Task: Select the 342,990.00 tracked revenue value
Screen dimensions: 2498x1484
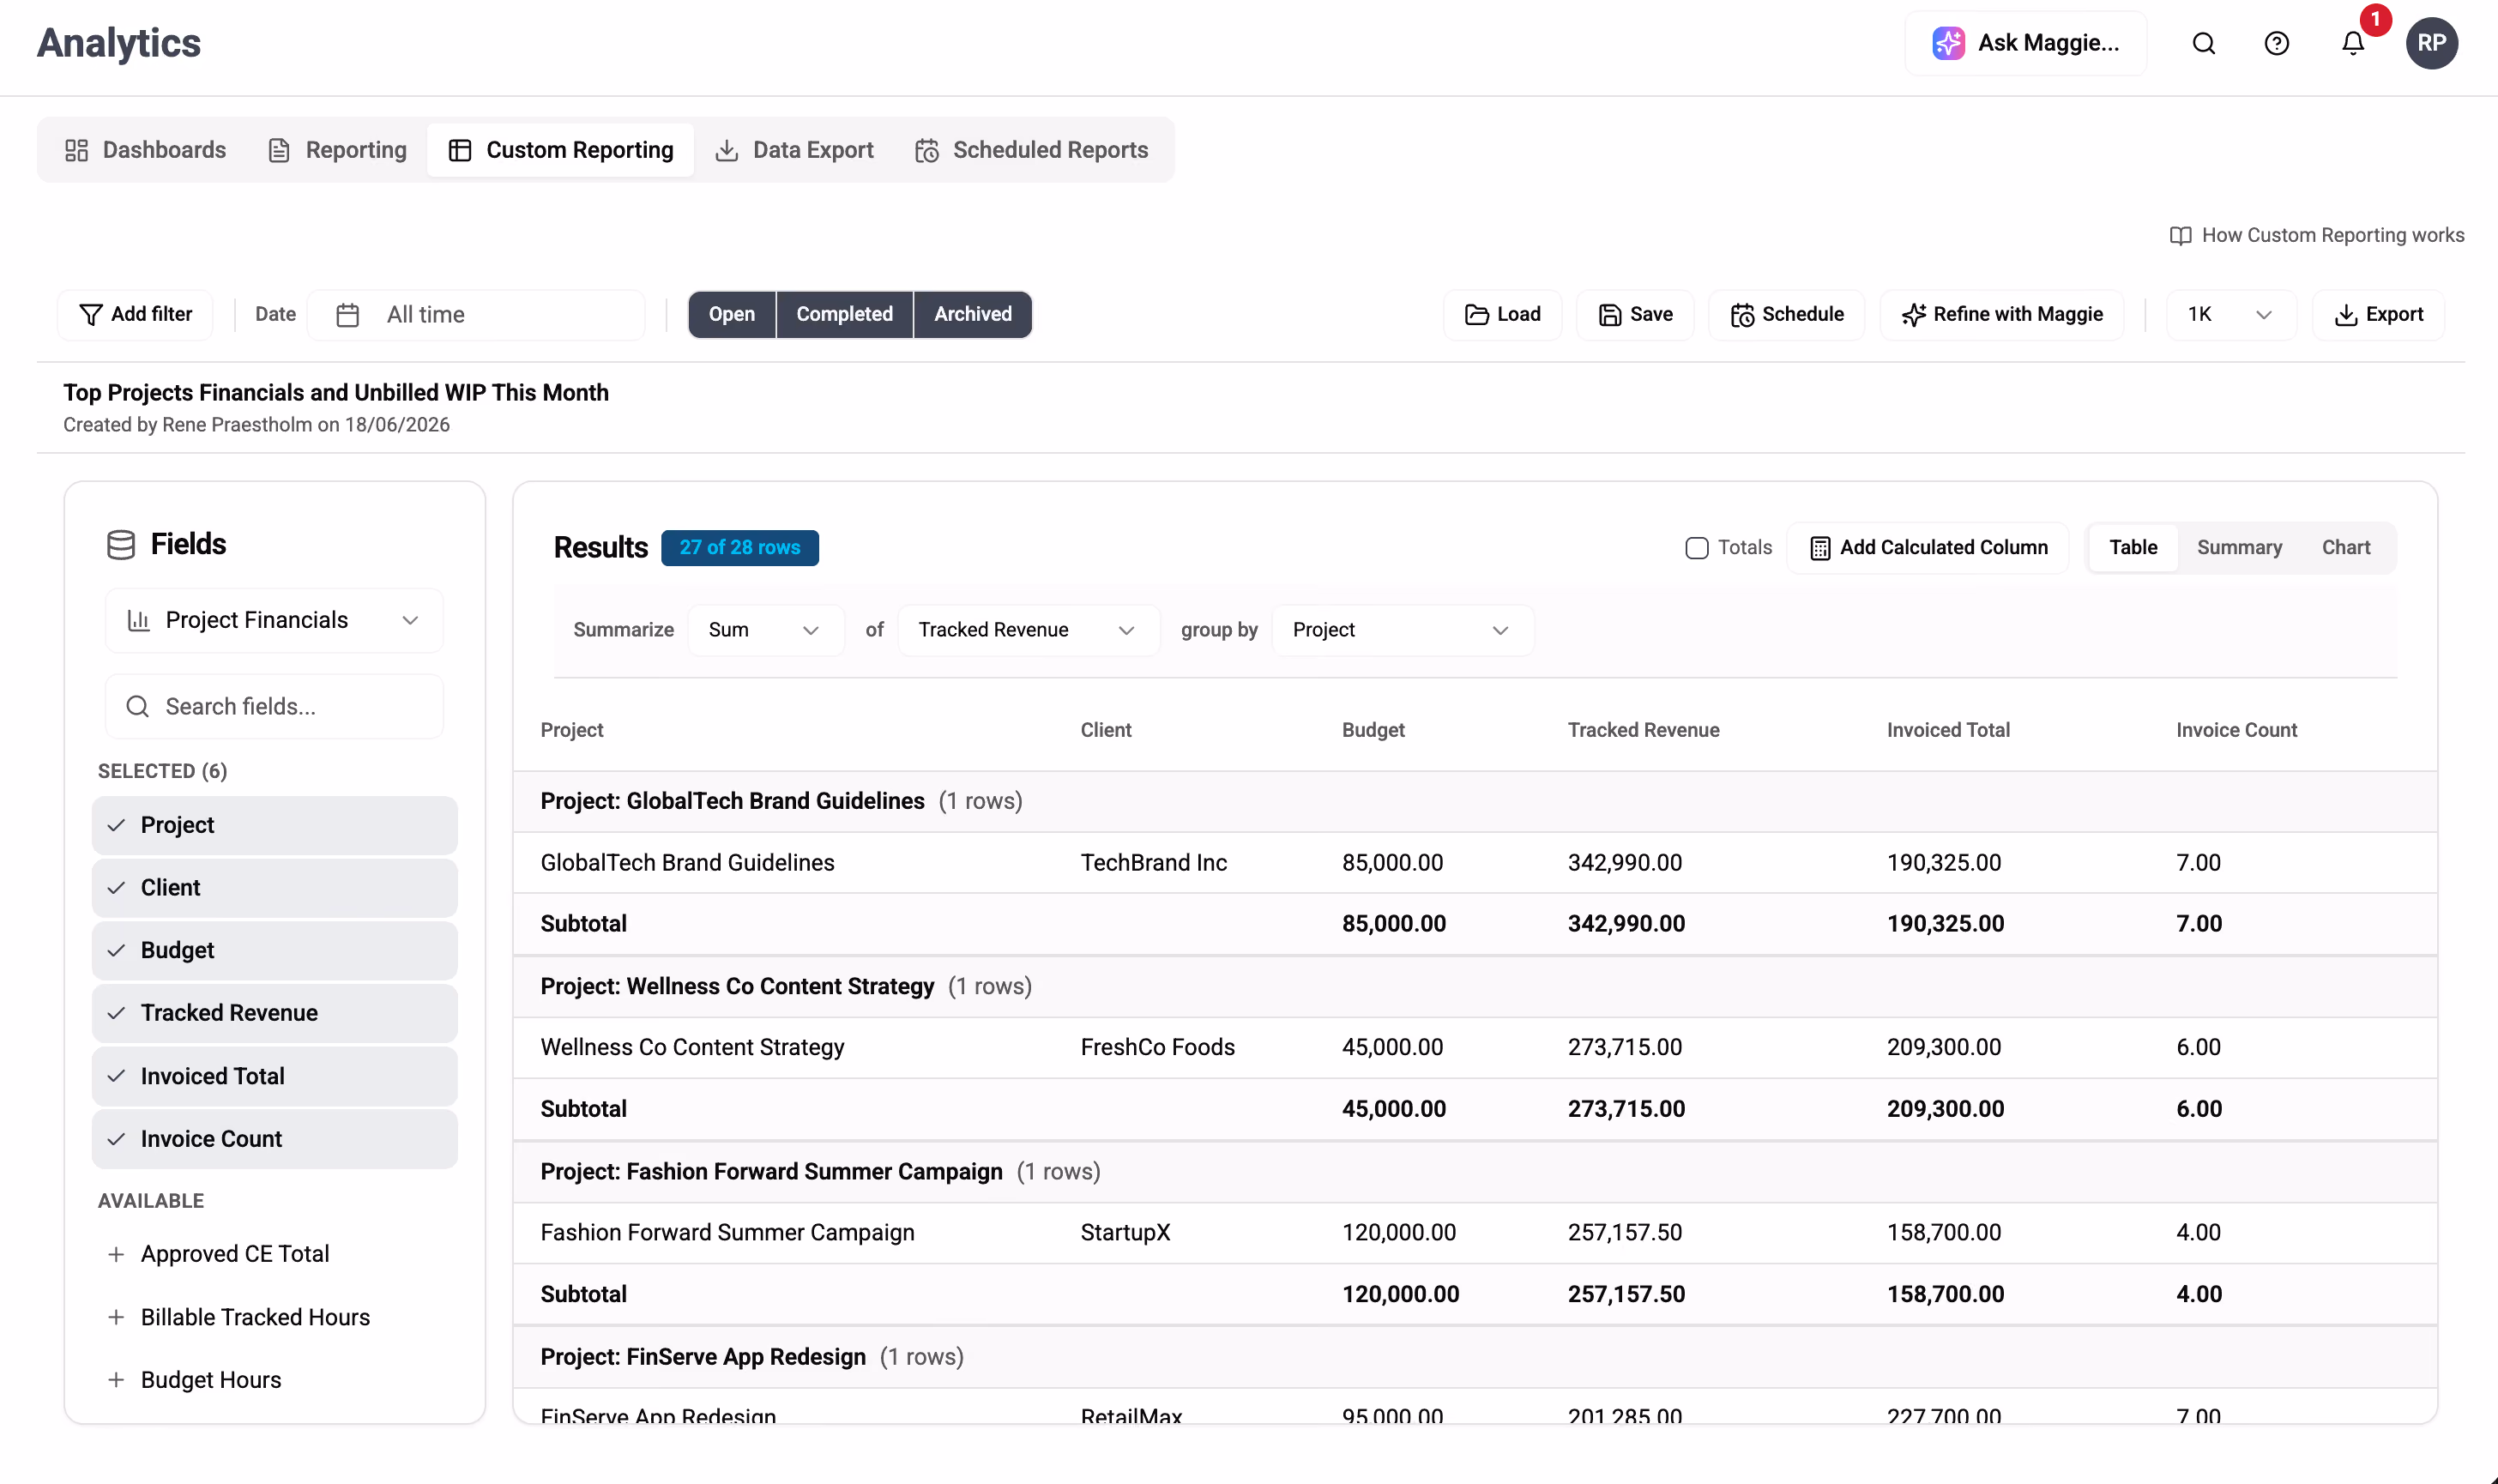Action: coord(1624,863)
